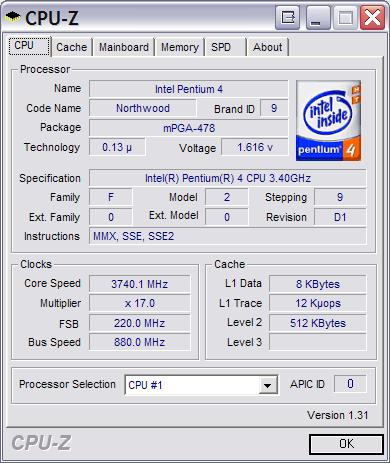Minimize the CPU-Z window
Screen dimensions: 390x463
pyautogui.click(x=318, y=17)
